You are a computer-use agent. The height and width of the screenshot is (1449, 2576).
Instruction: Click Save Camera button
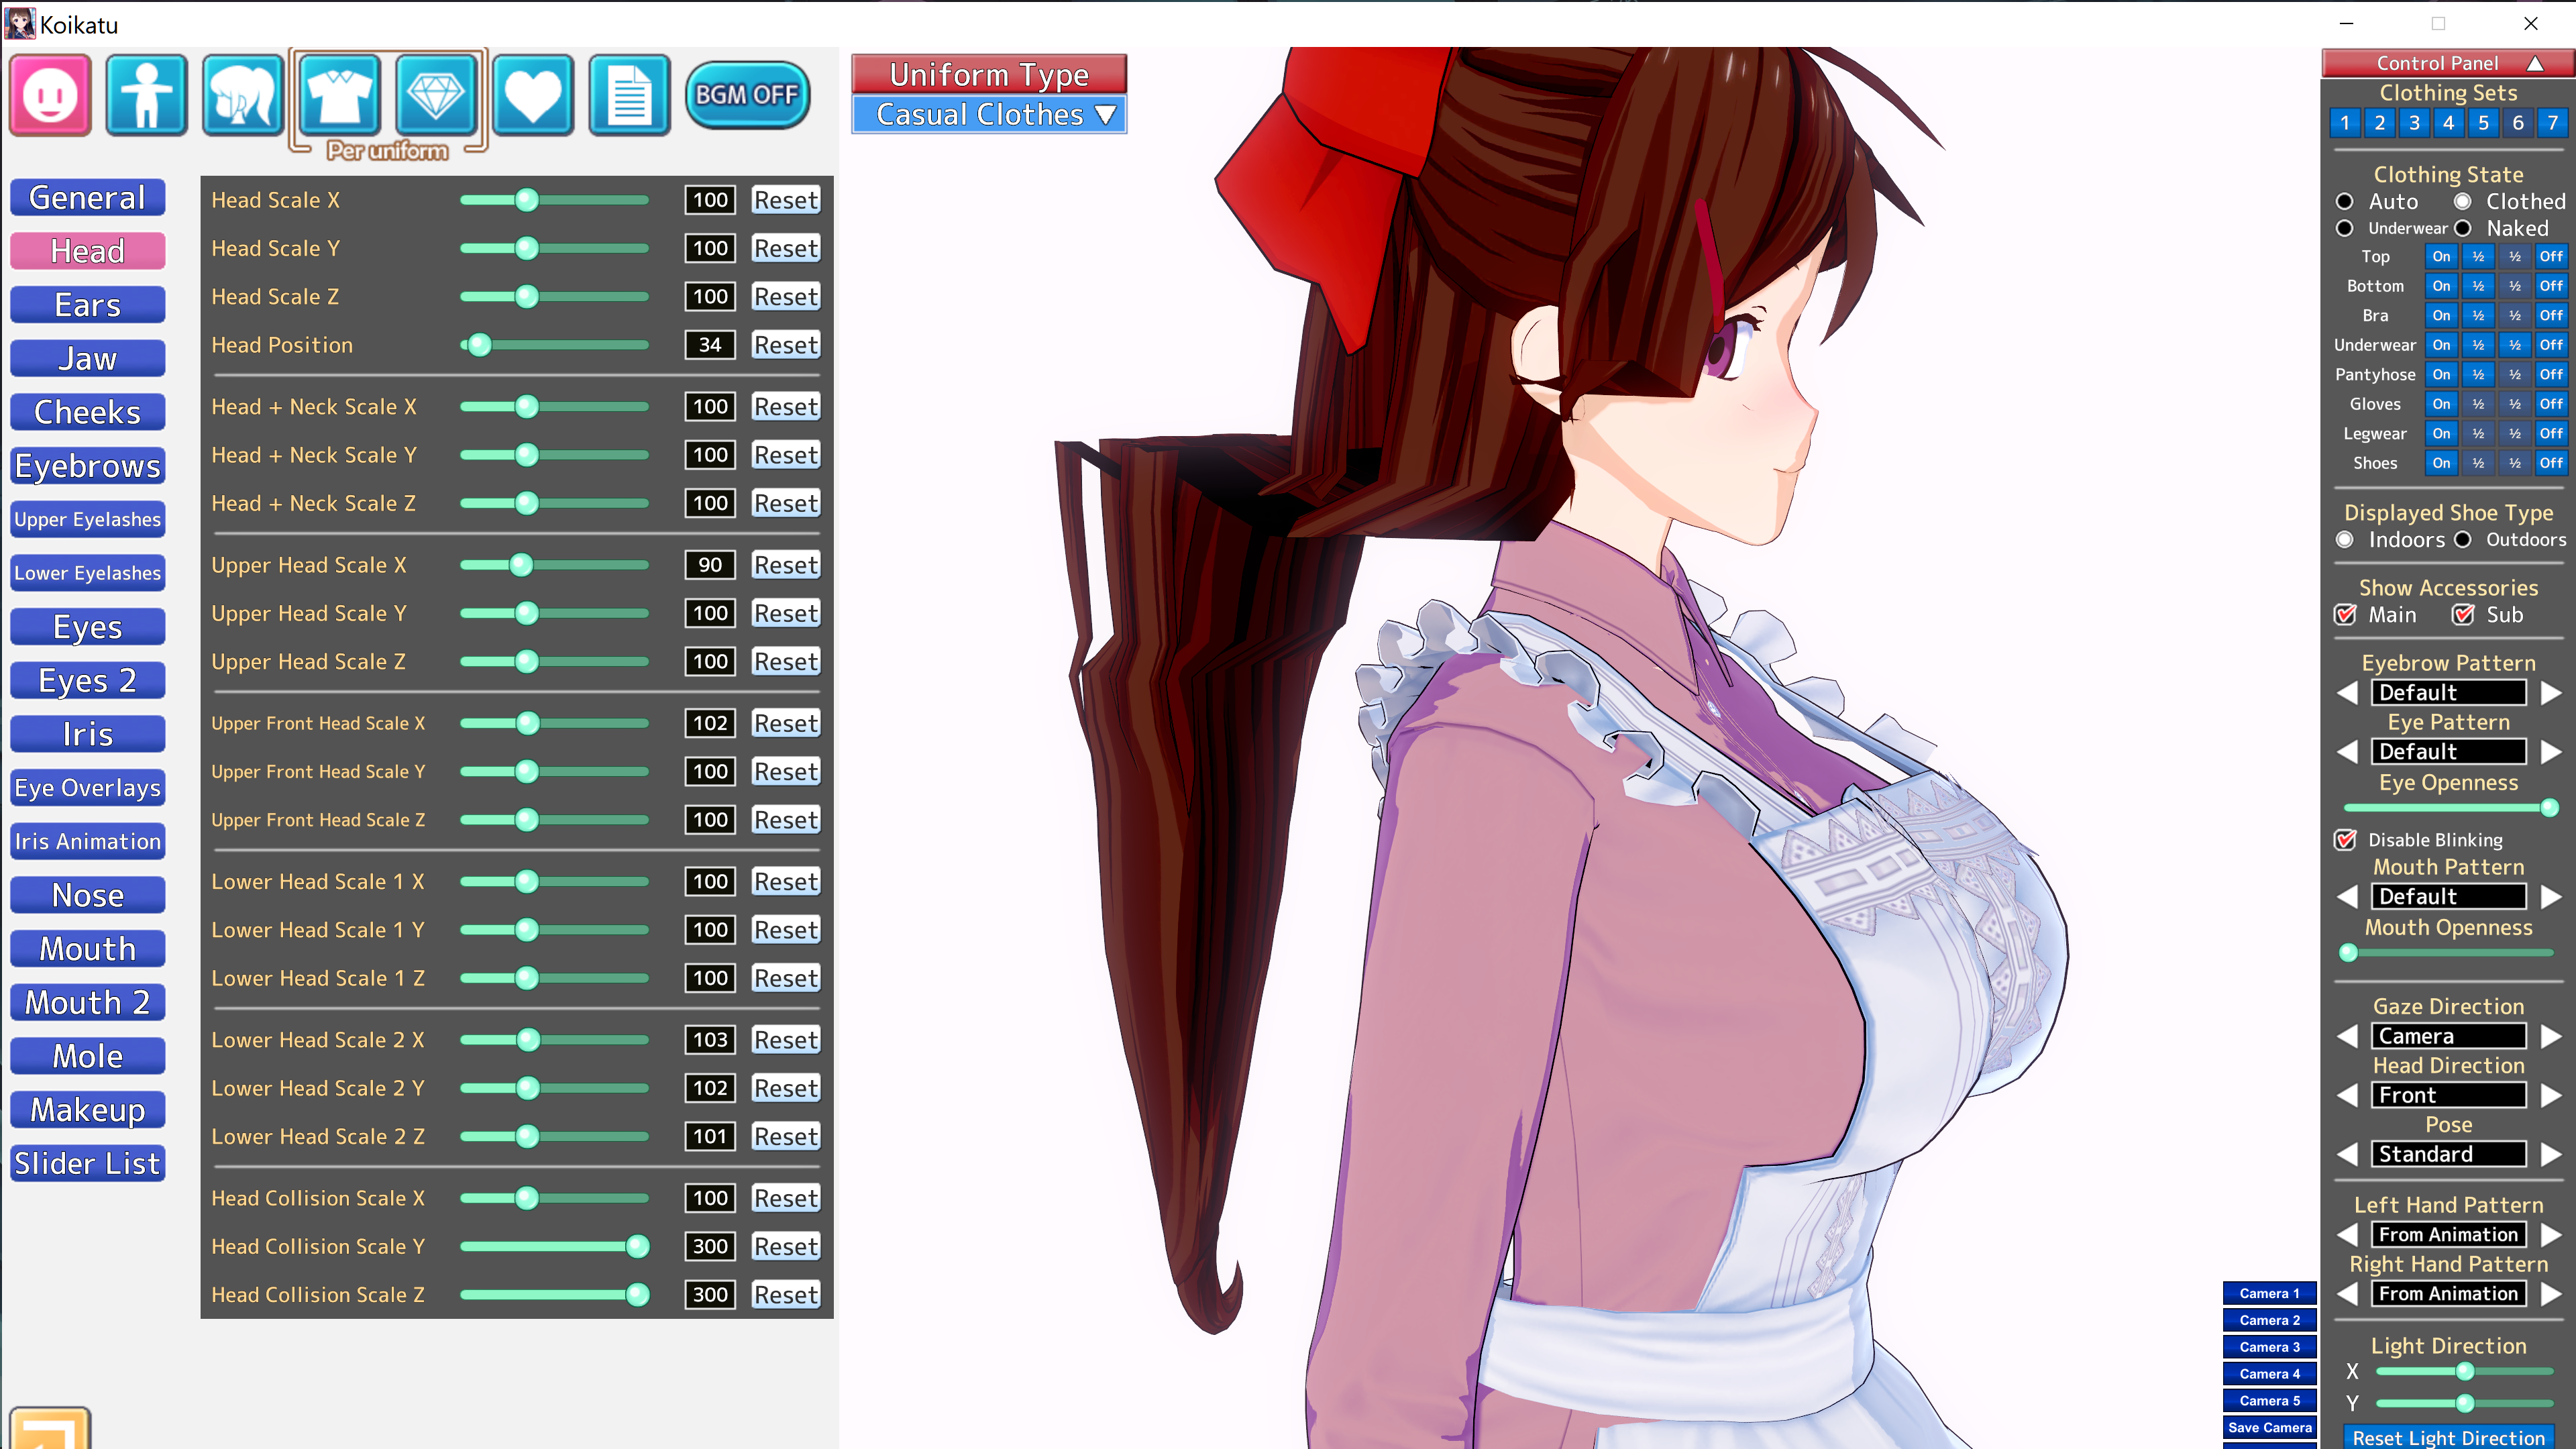[x=2269, y=1427]
